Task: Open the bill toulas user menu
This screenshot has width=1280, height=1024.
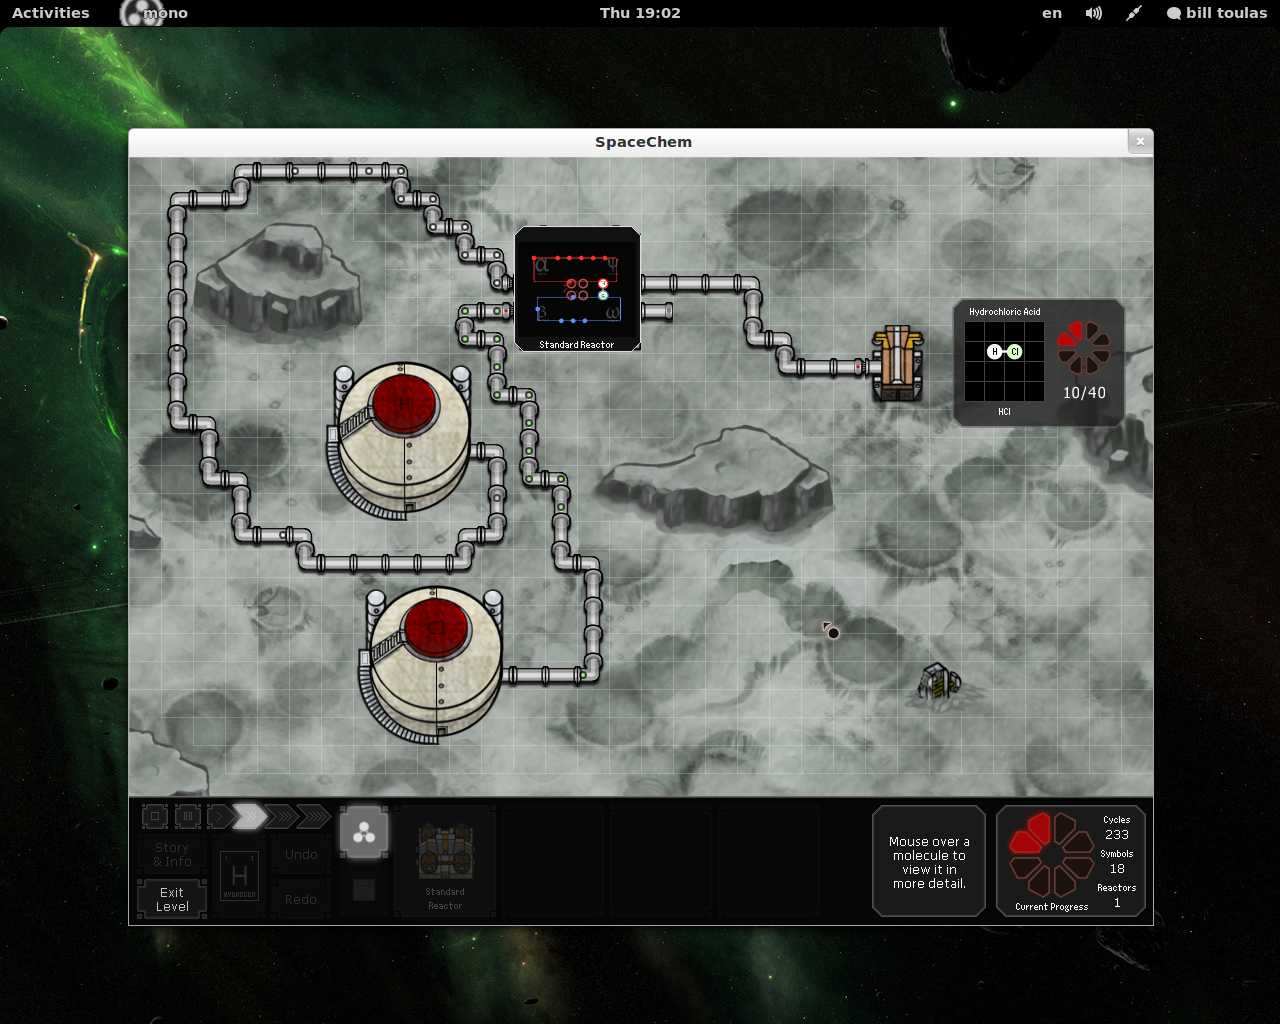Action: (1217, 13)
